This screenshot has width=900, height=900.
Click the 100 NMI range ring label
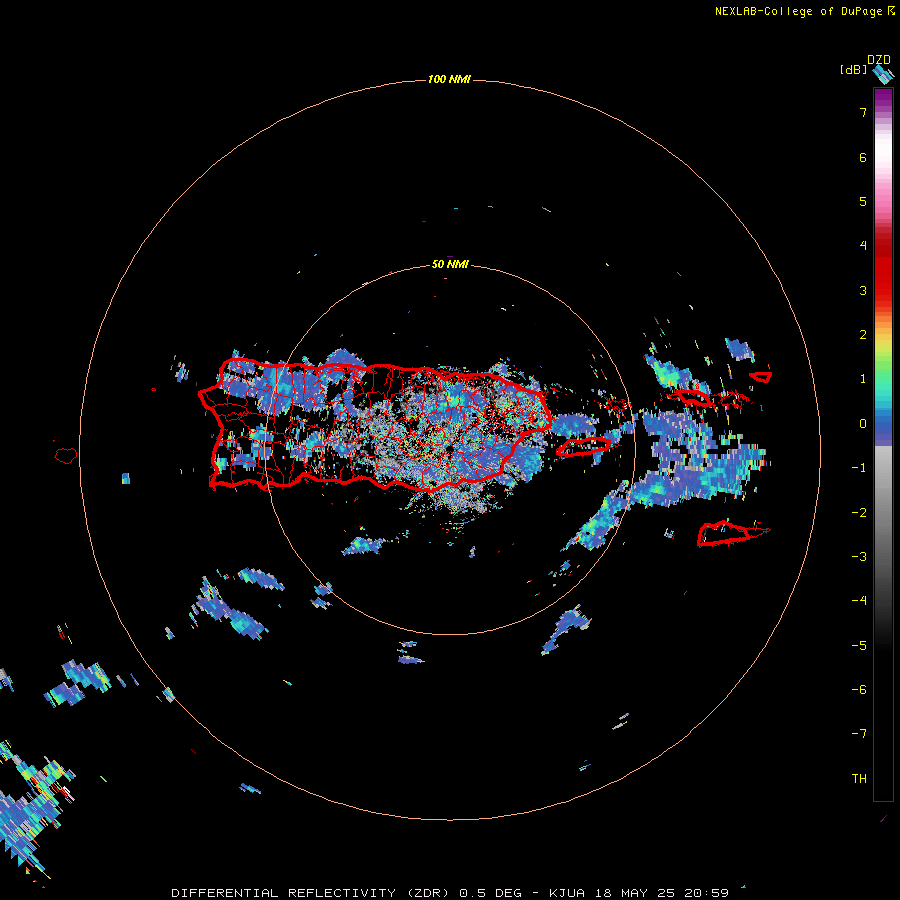(x=449, y=79)
